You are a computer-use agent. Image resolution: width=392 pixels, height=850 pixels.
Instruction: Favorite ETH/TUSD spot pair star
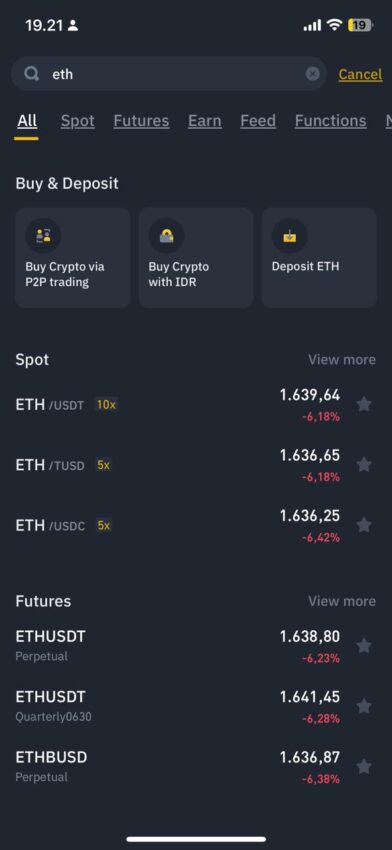point(364,465)
